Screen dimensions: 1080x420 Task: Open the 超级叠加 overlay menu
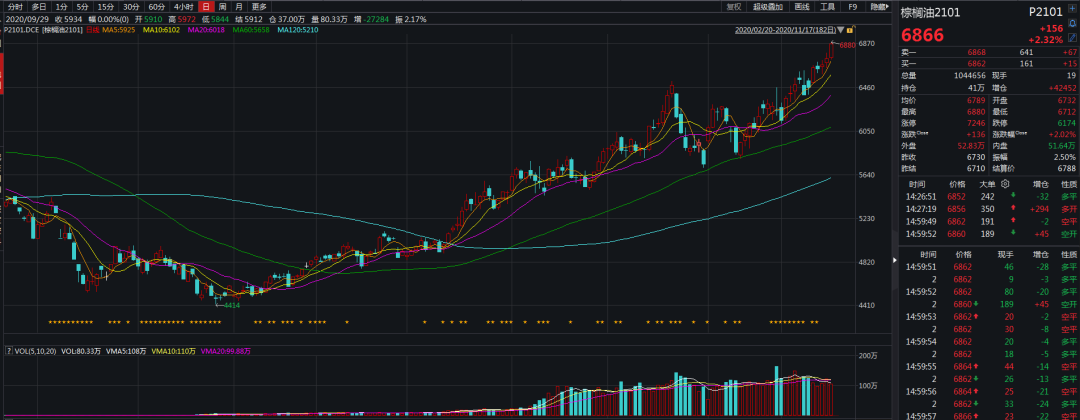[768, 7]
